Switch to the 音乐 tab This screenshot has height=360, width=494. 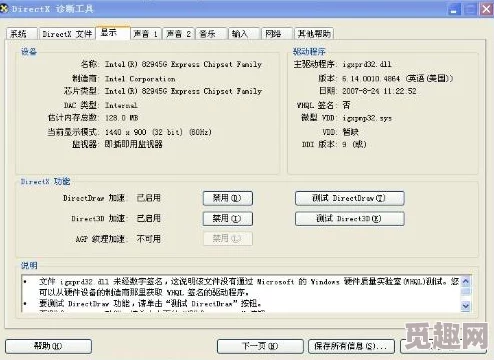coord(211,34)
